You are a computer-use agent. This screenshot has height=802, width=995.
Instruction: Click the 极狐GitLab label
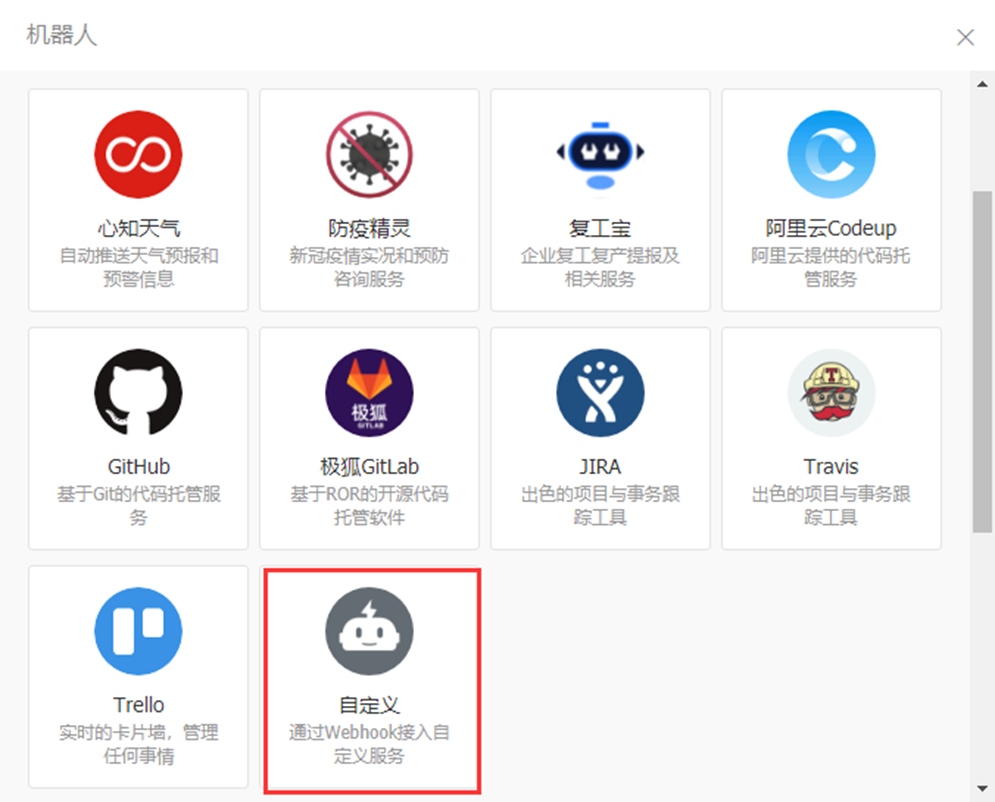click(x=369, y=466)
